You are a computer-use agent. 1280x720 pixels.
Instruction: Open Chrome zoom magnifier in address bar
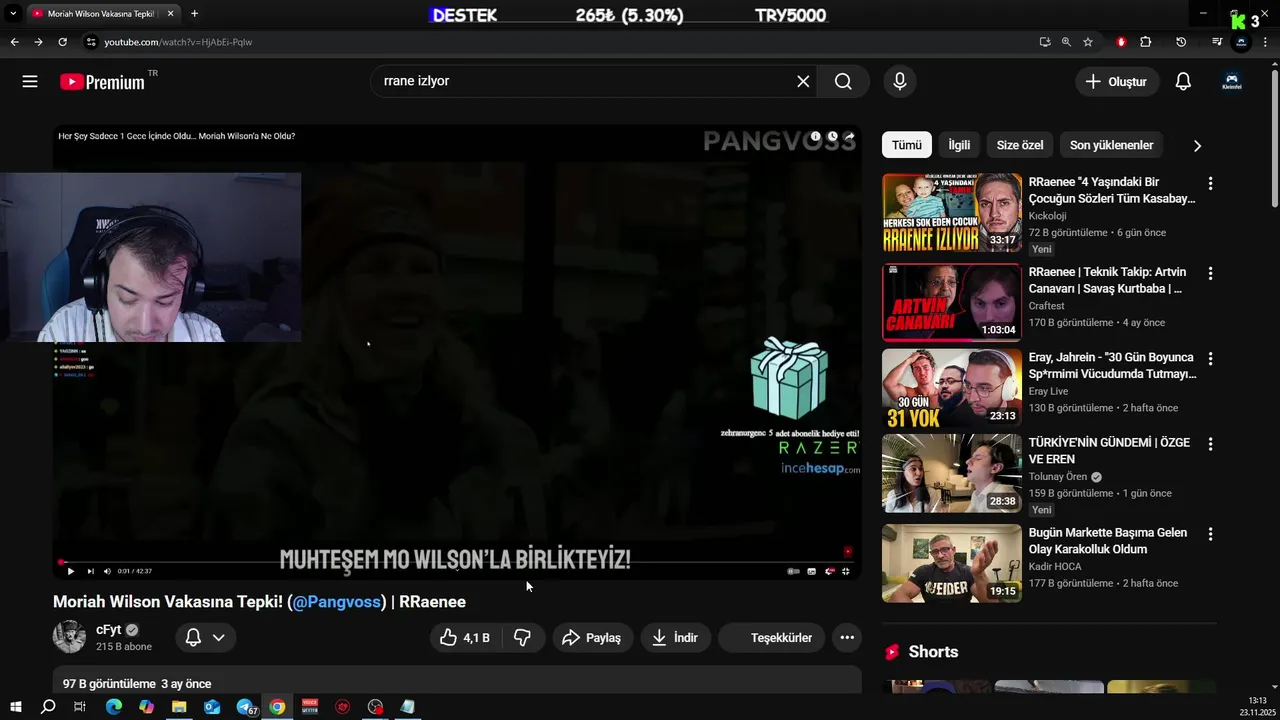click(1066, 42)
